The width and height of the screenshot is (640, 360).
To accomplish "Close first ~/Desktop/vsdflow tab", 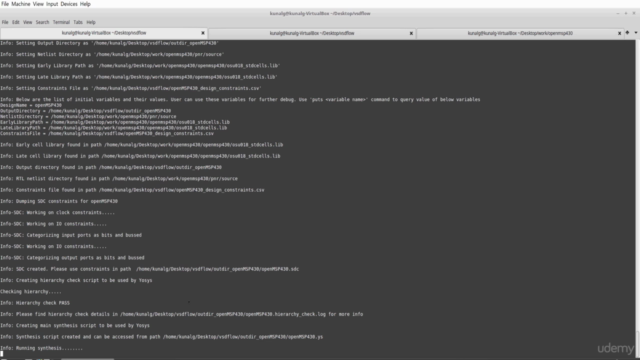I will (x=203, y=33).
